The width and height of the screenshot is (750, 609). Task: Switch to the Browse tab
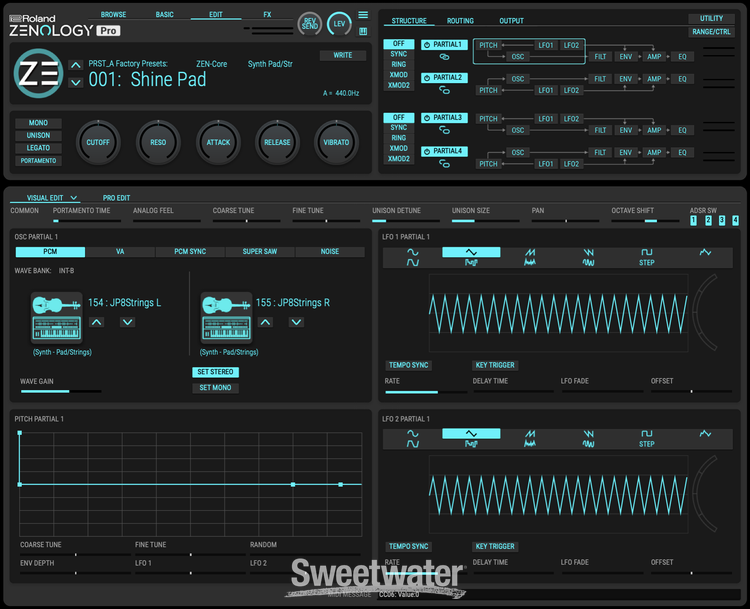click(114, 15)
